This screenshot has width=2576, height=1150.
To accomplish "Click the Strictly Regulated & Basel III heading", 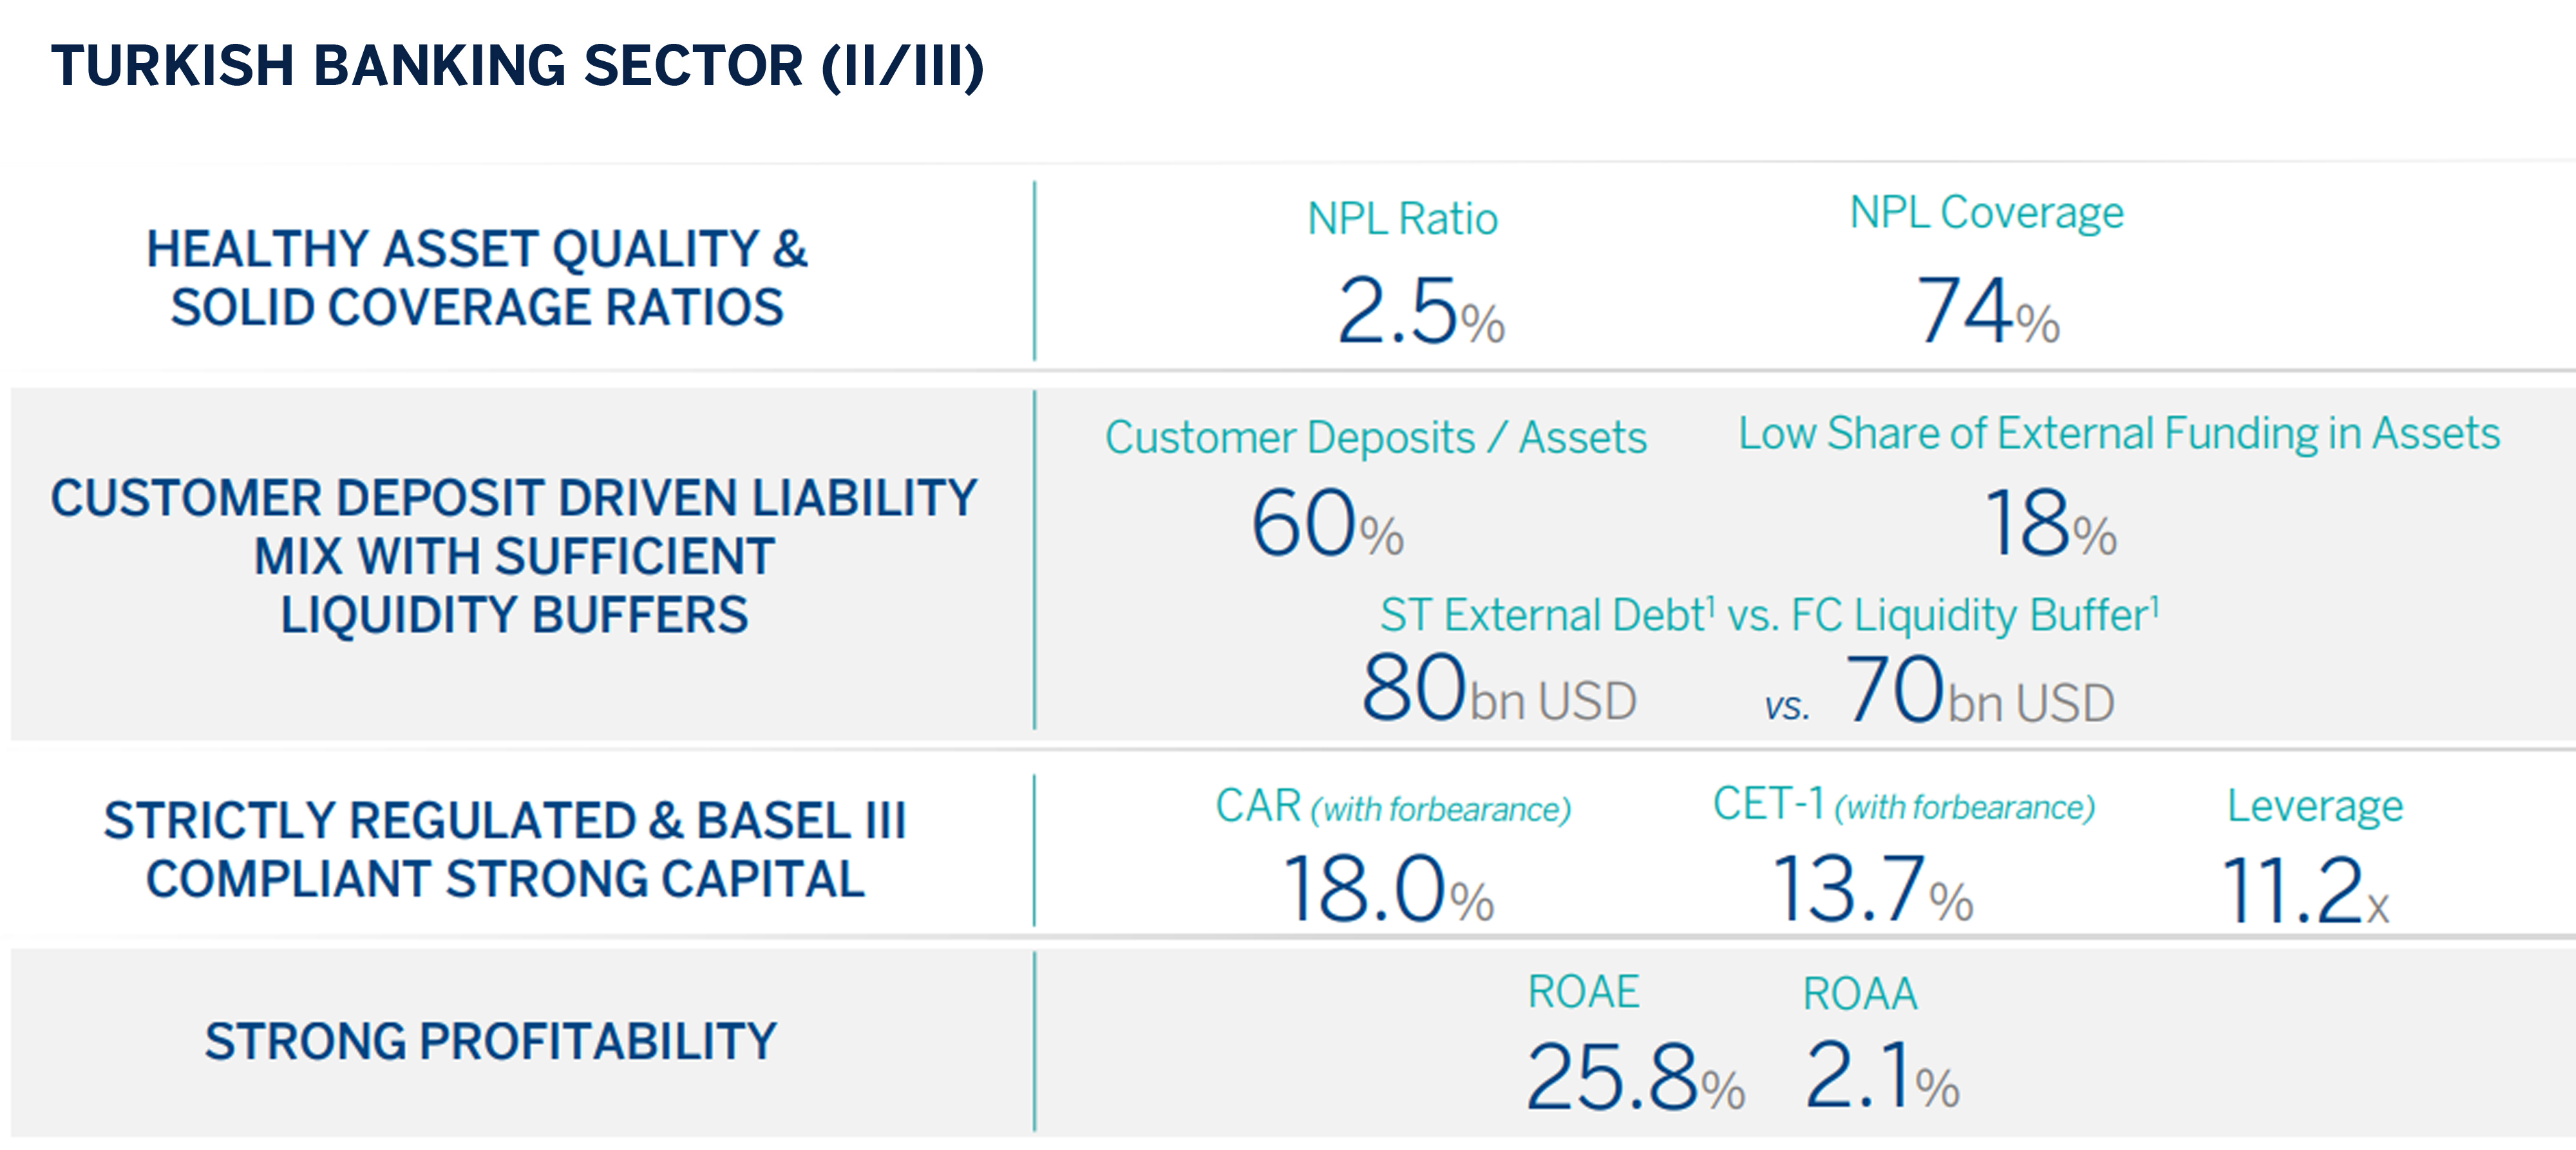I will pyautogui.click(x=505, y=849).
